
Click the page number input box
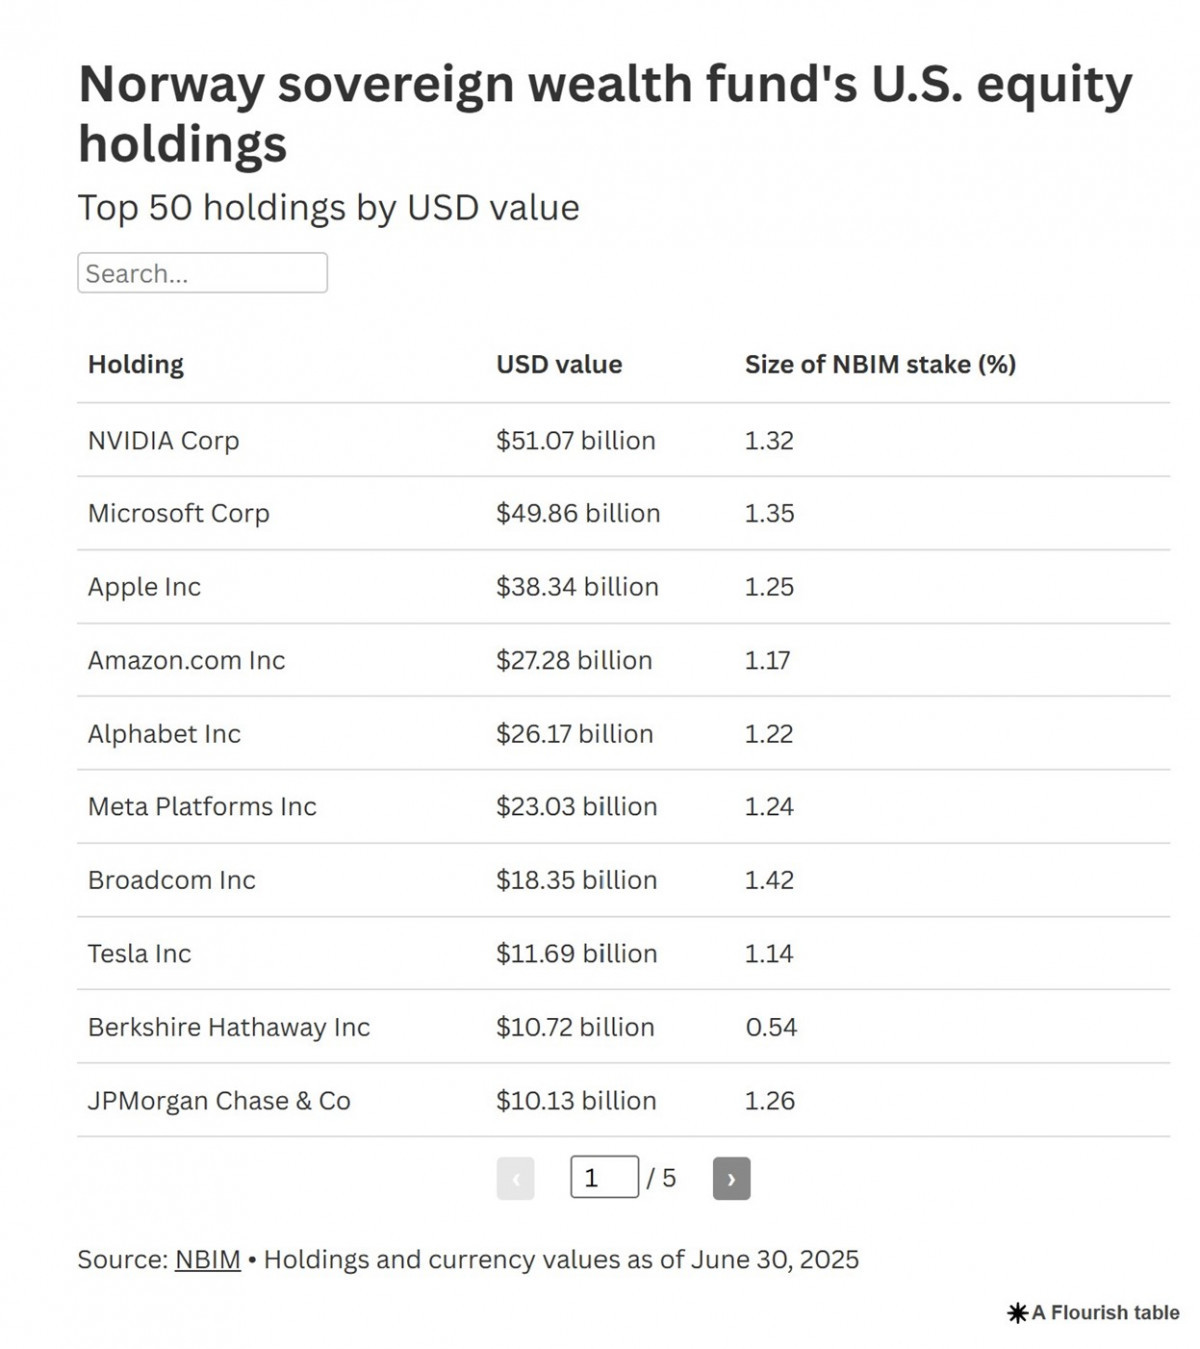604,1177
